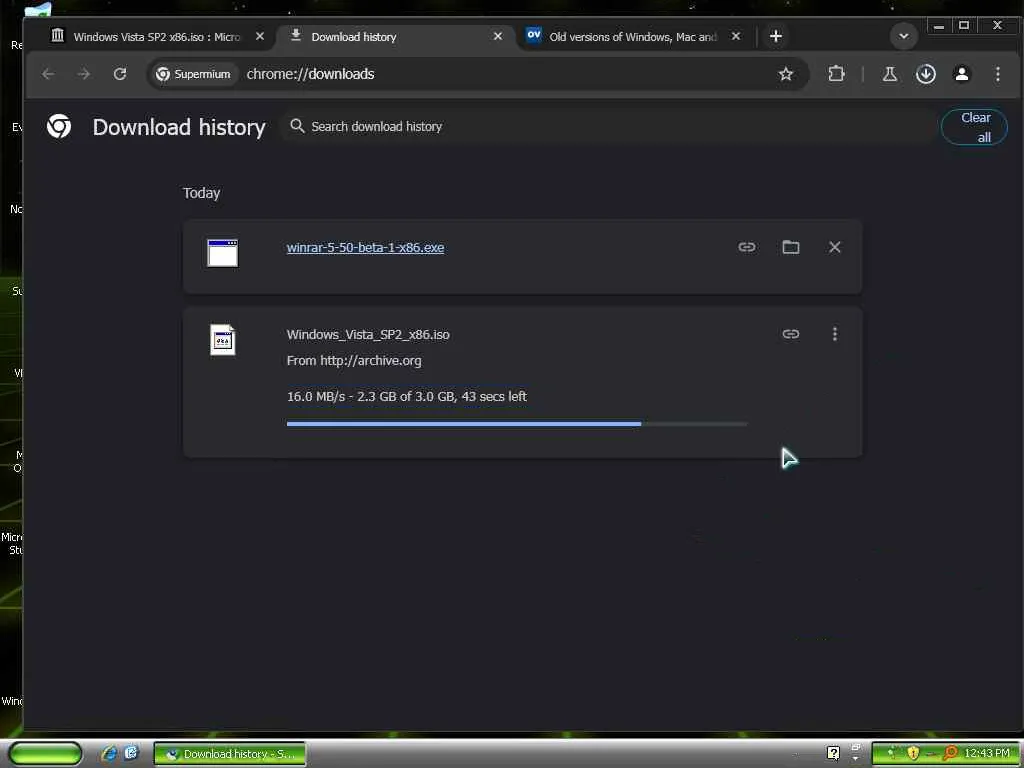Viewport: 1024px width, 768px height.
Task: Click the From http://archive.org text
Action: coord(354,360)
